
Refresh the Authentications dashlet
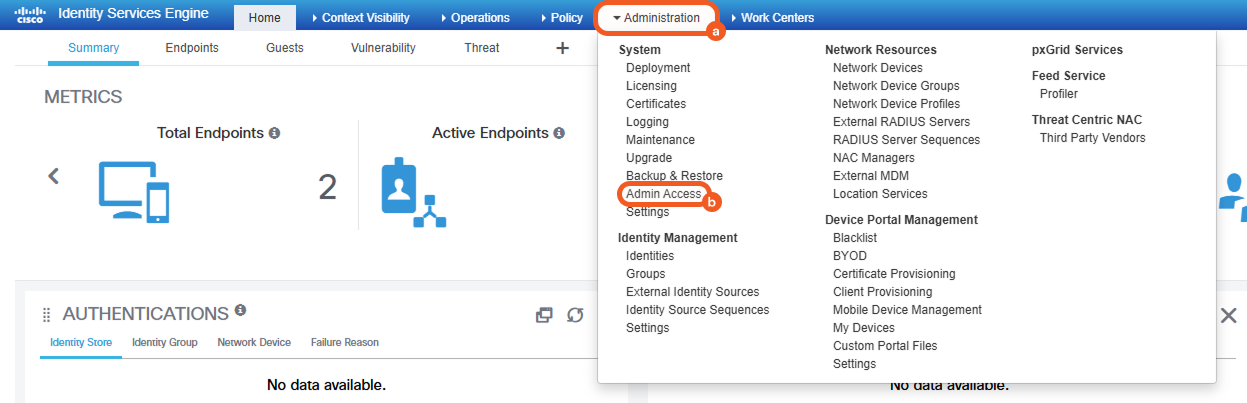575,315
